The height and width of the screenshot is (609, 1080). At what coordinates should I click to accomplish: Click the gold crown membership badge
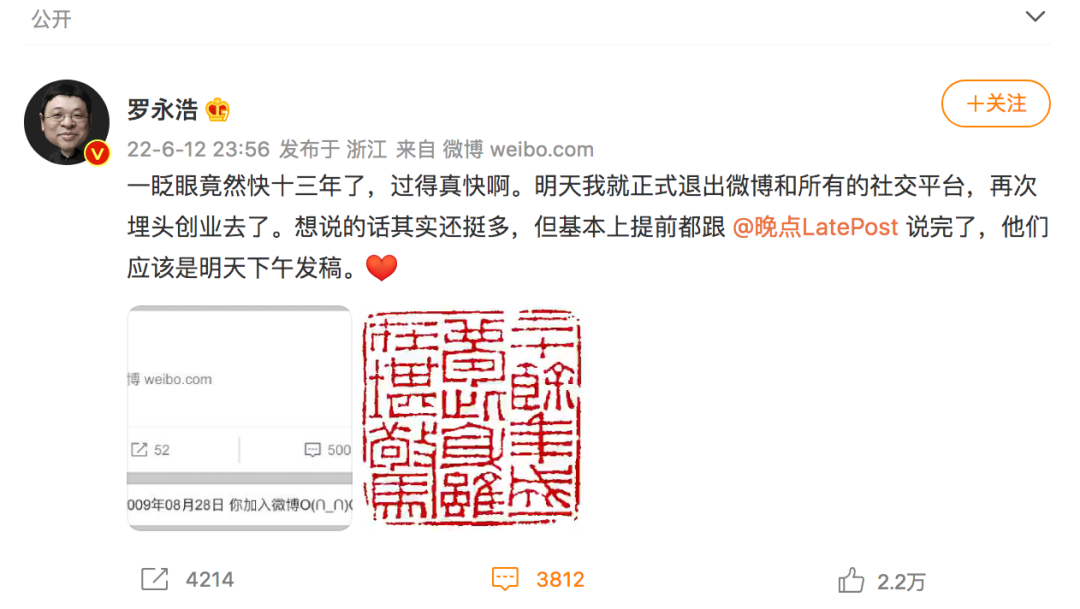click(218, 110)
